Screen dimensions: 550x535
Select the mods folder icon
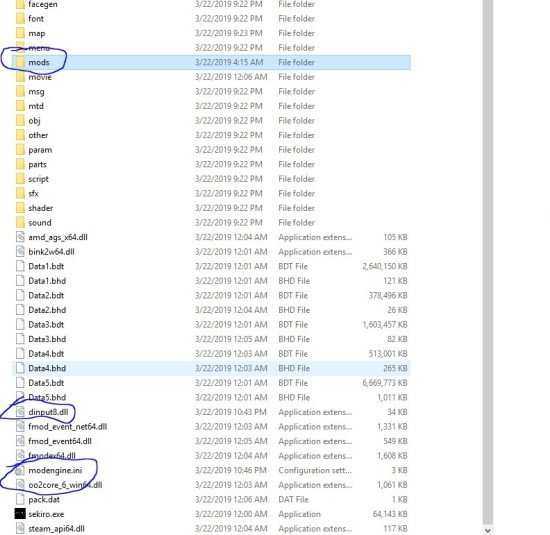pyautogui.click(x=20, y=62)
